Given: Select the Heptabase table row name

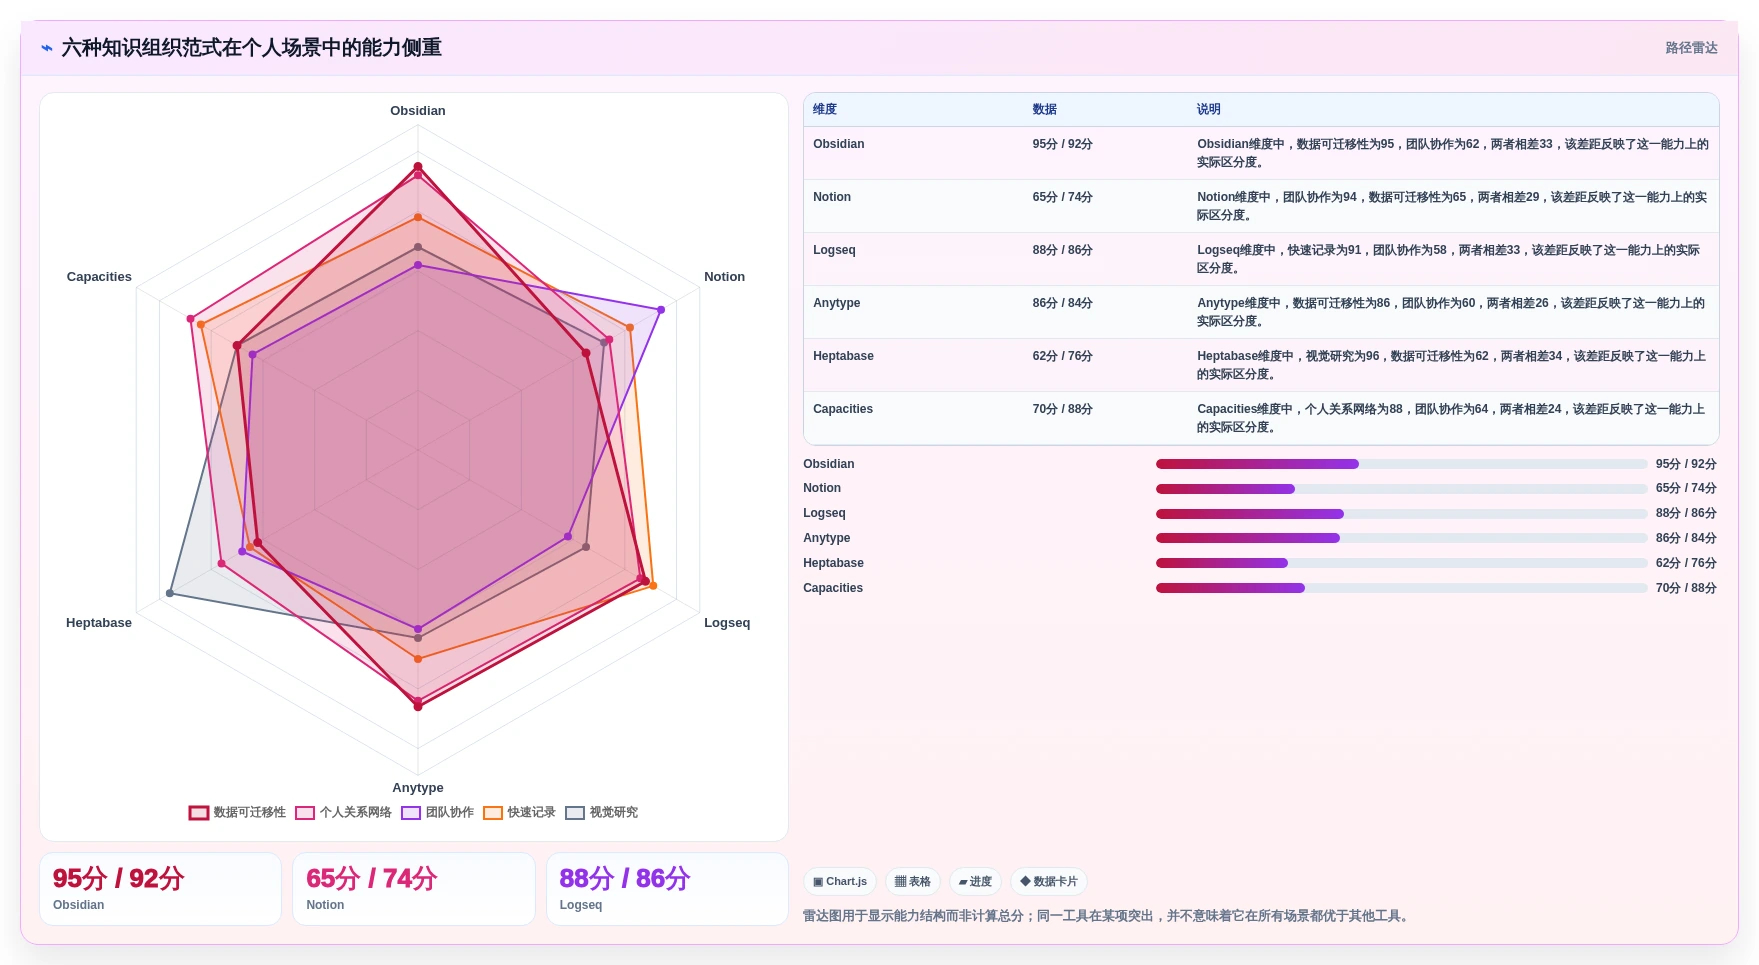Looking at the screenshot, I should pyautogui.click(x=843, y=356).
